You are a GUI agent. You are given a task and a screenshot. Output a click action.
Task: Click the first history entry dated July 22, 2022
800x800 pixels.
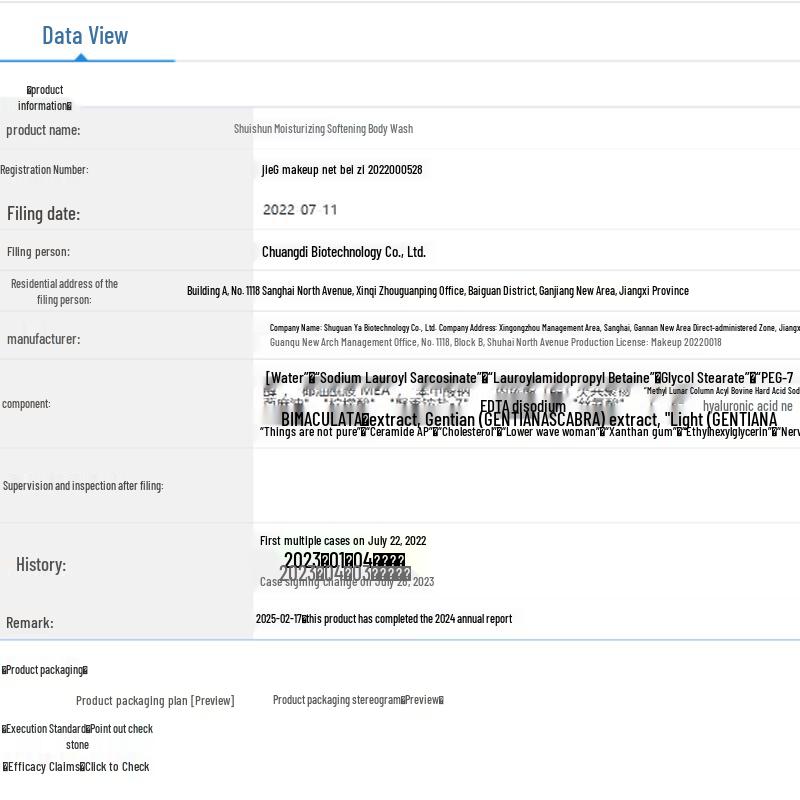pos(343,541)
